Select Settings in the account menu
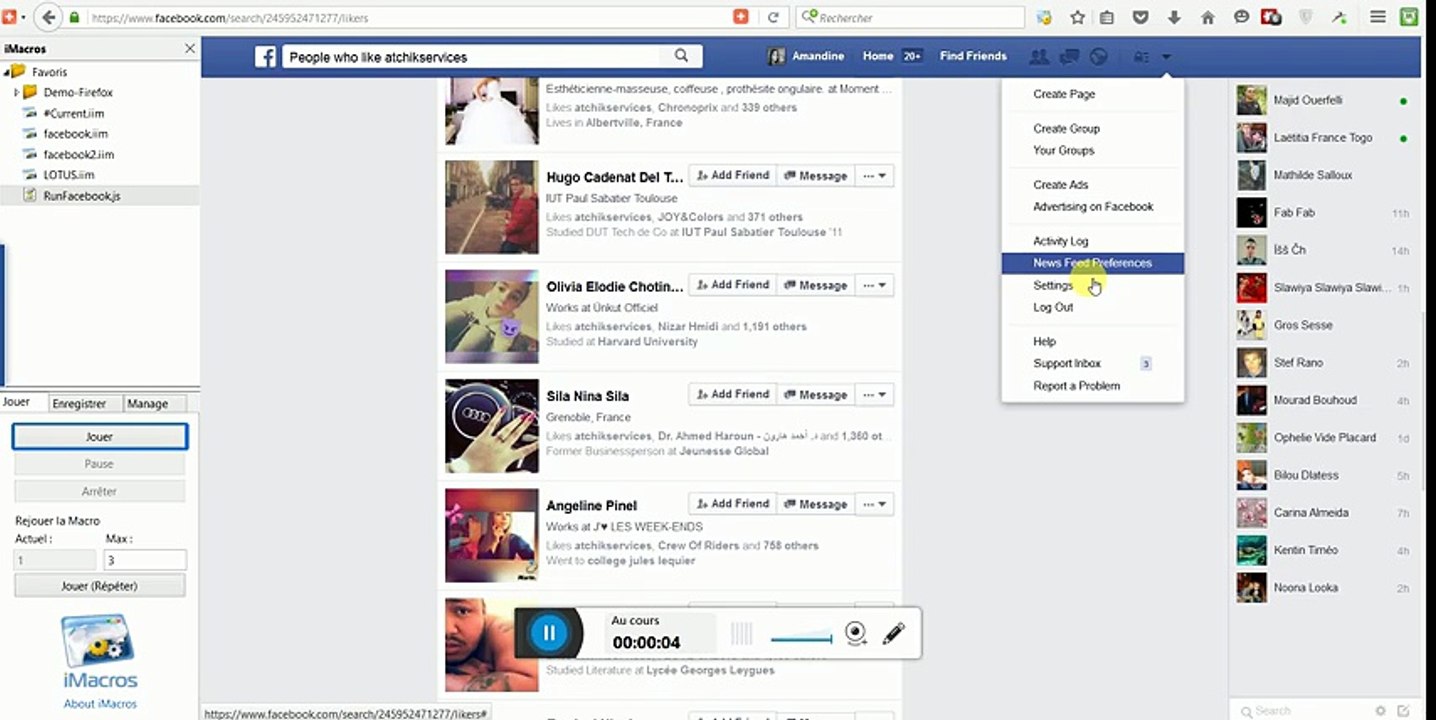 (1053, 285)
